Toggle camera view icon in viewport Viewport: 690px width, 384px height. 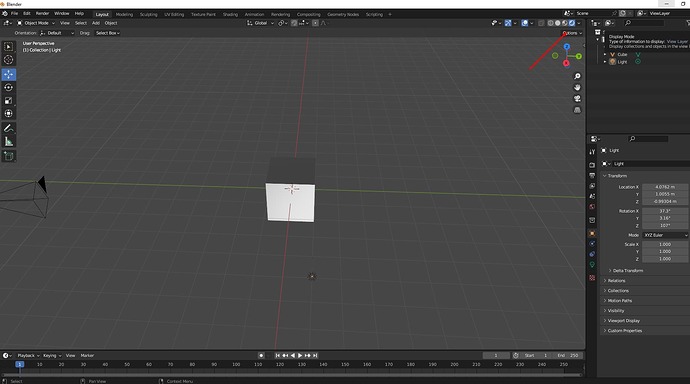pos(577,99)
